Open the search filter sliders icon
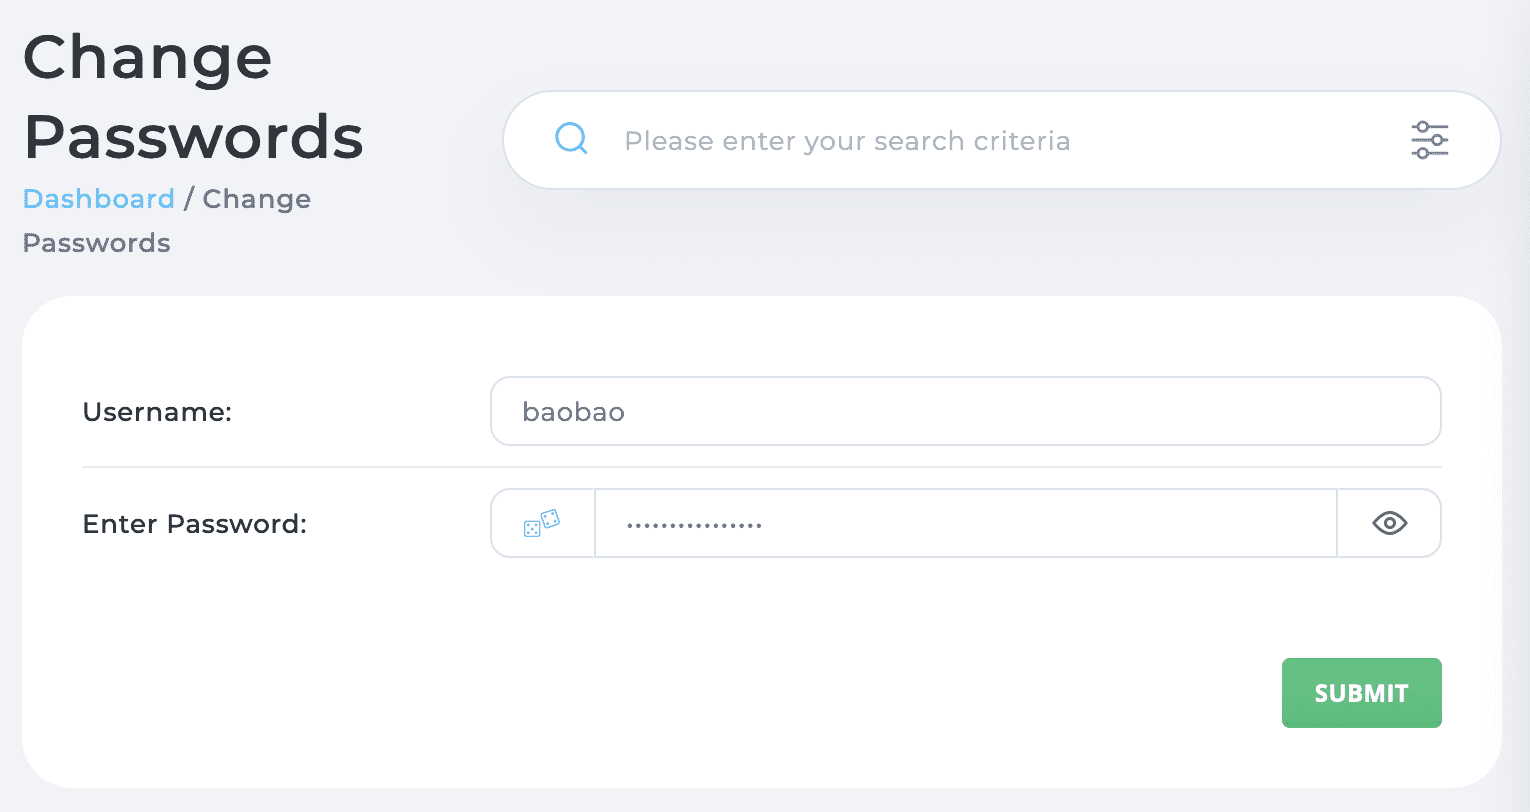Image resolution: width=1530 pixels, height=812 pixels. pos(1429,140)
